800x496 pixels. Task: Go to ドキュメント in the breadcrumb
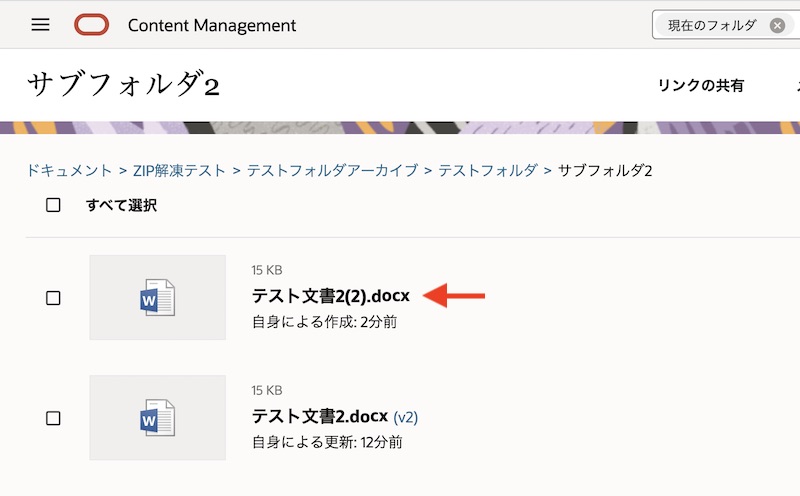tap(69, 170)
